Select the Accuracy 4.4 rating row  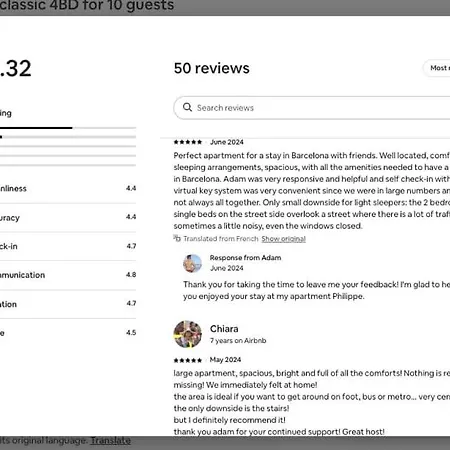(68, 217)
